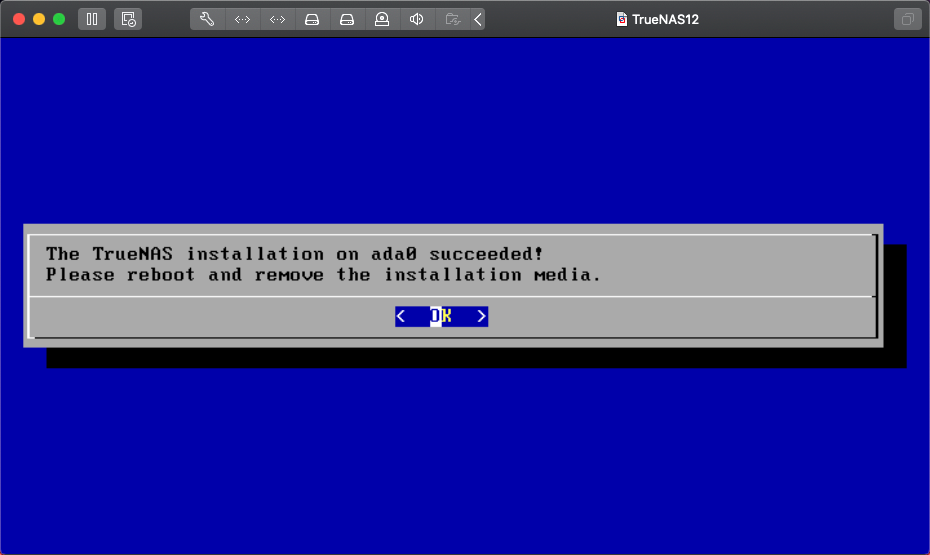This screenshot has width=930, height=555.
Task: Click the TrueNAS12 window title
Action: pyautogui.click(x=665, y=20)
